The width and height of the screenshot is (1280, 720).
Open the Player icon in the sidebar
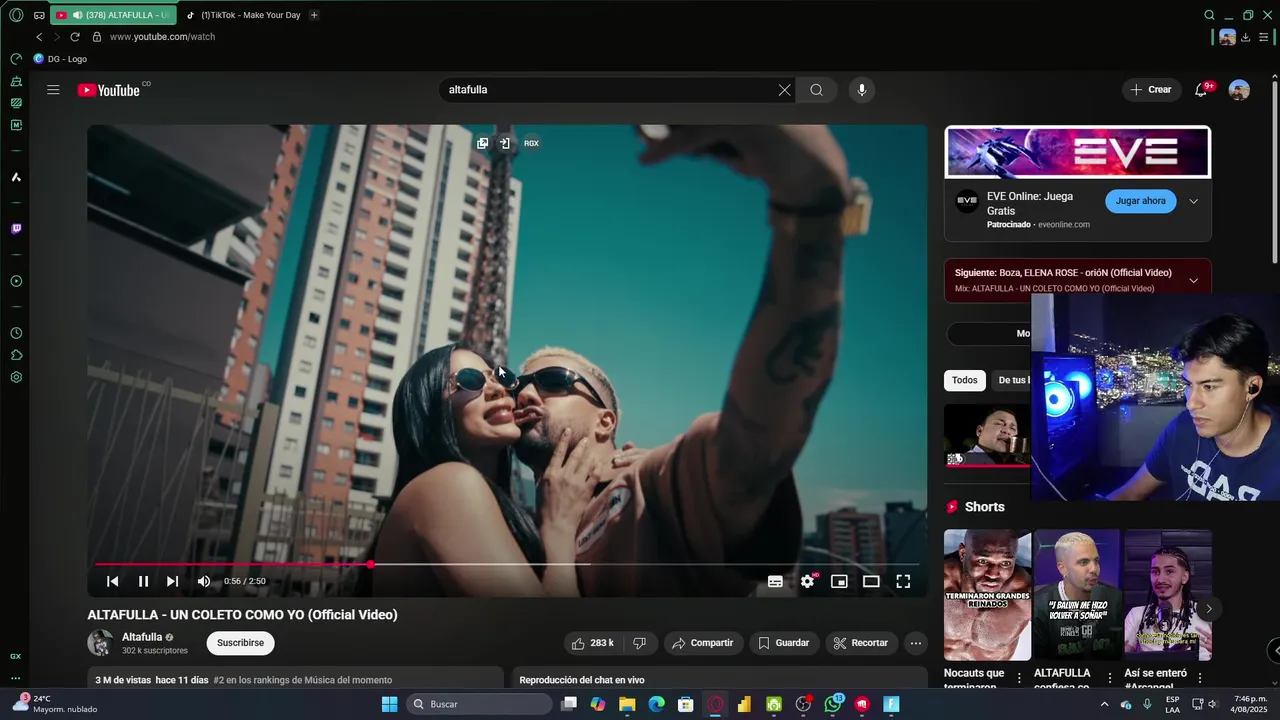click(16, 281)
